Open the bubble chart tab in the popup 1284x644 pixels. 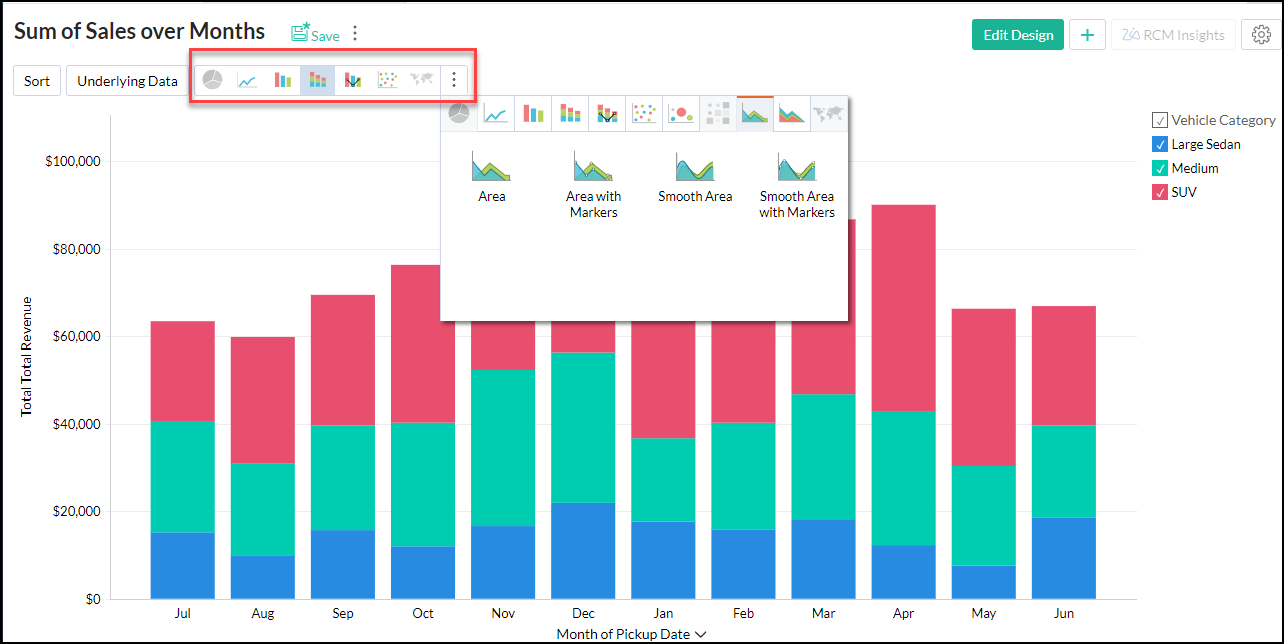point(682,115)
